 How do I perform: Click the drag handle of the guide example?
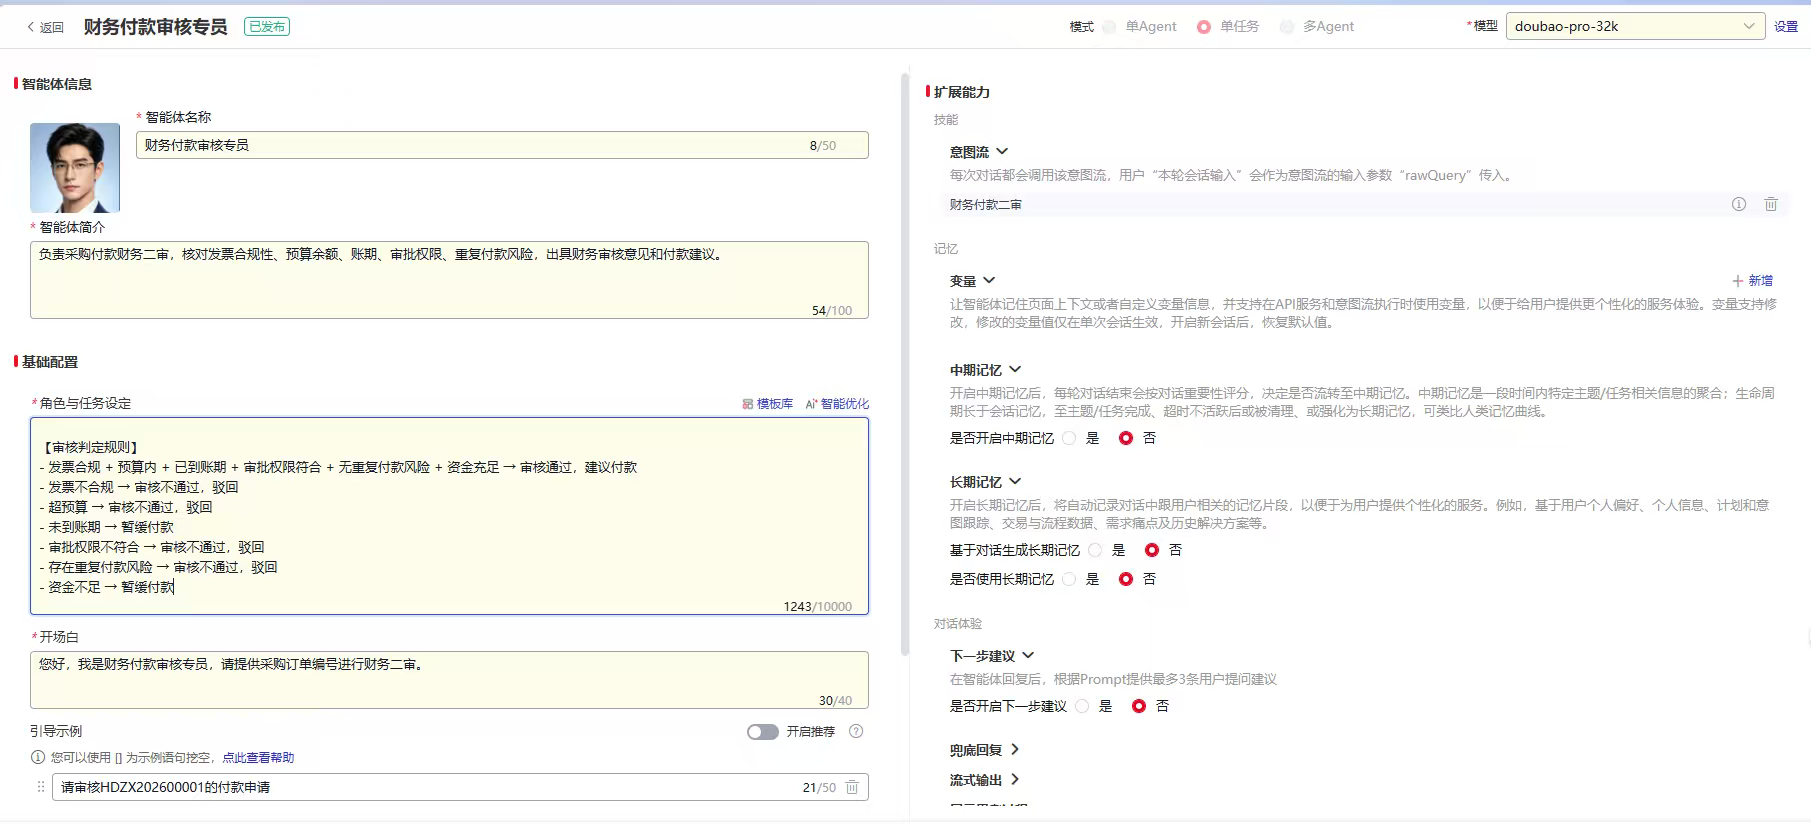click(x=41, y=787)
